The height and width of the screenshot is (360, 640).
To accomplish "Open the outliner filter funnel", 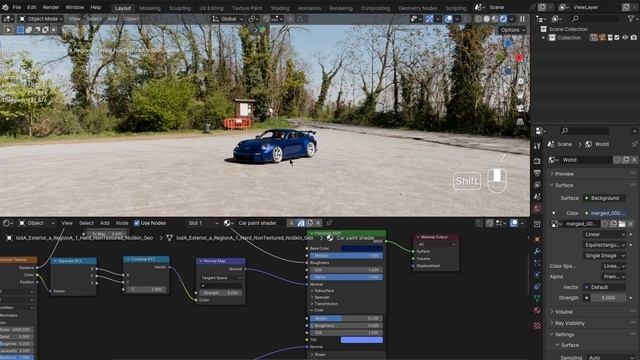I will pos(631,19).
